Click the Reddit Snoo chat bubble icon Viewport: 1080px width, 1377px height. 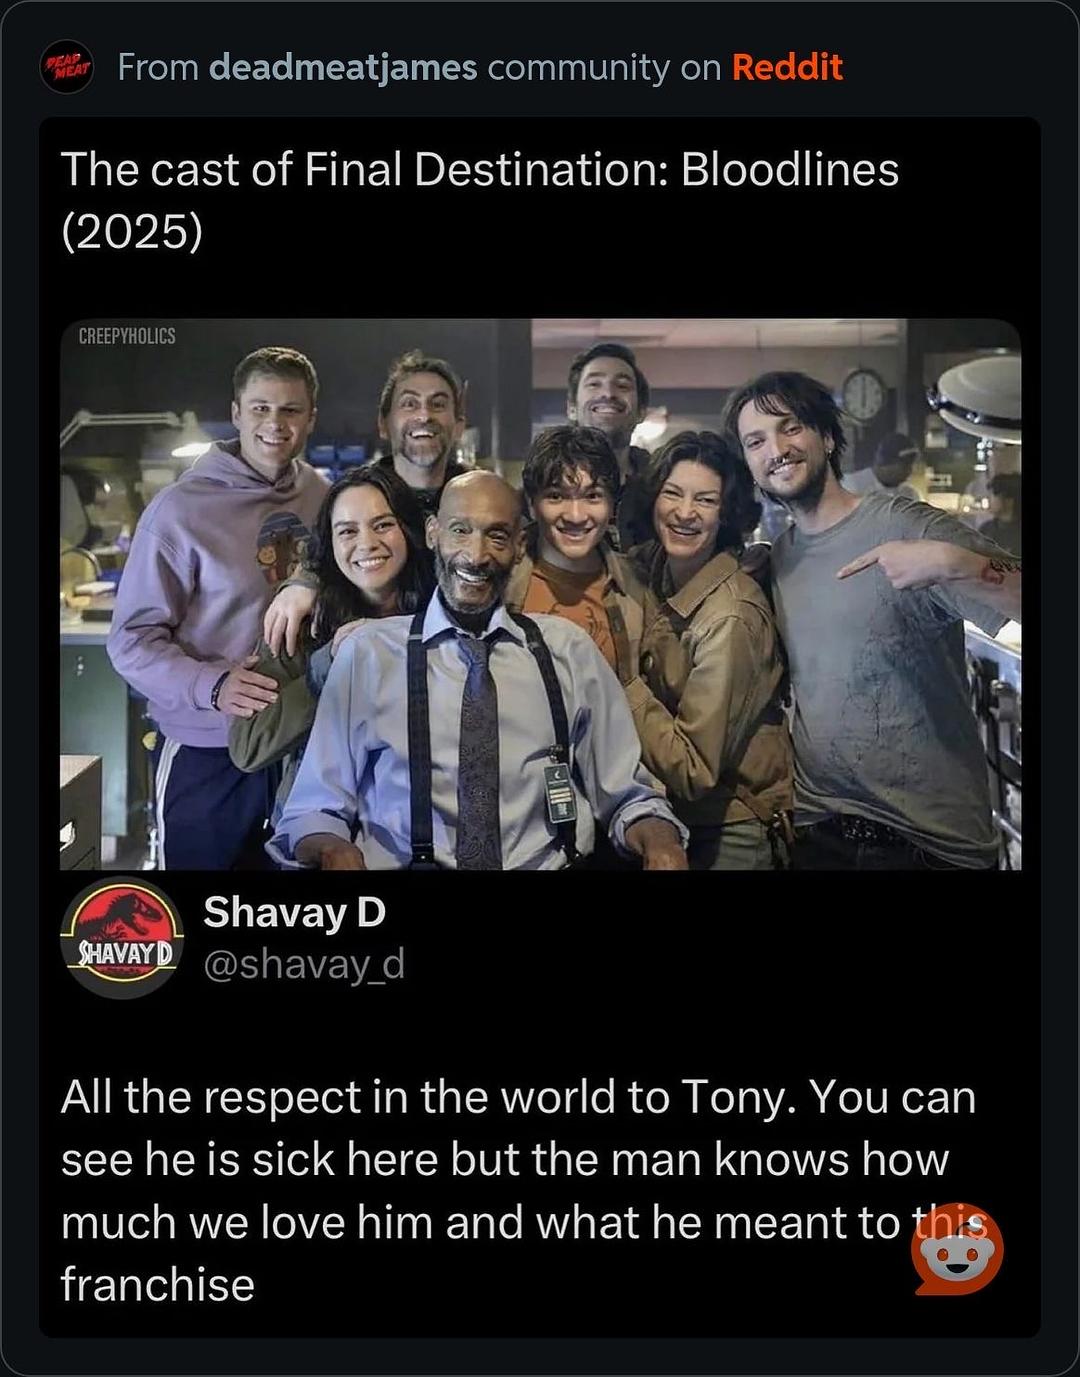tap(958, 1250)
